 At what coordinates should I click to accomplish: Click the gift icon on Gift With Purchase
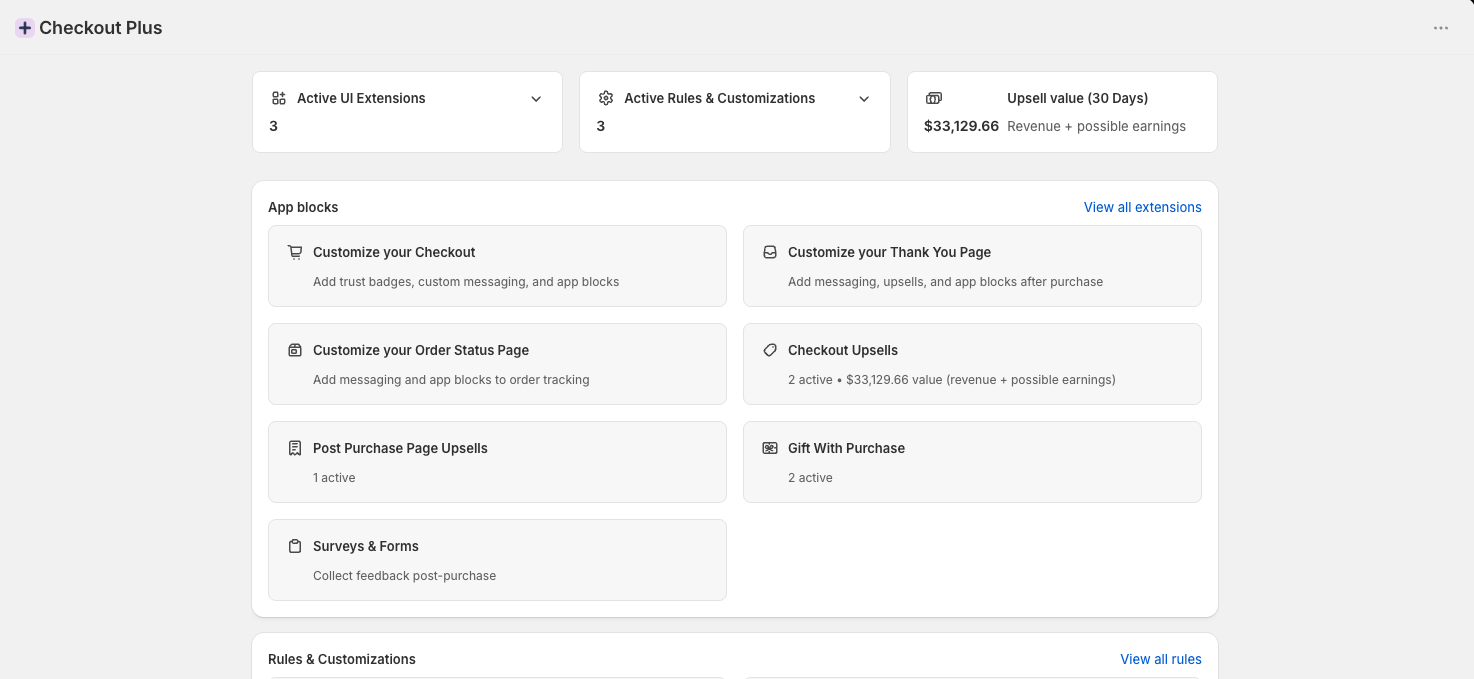click(770, 448)
